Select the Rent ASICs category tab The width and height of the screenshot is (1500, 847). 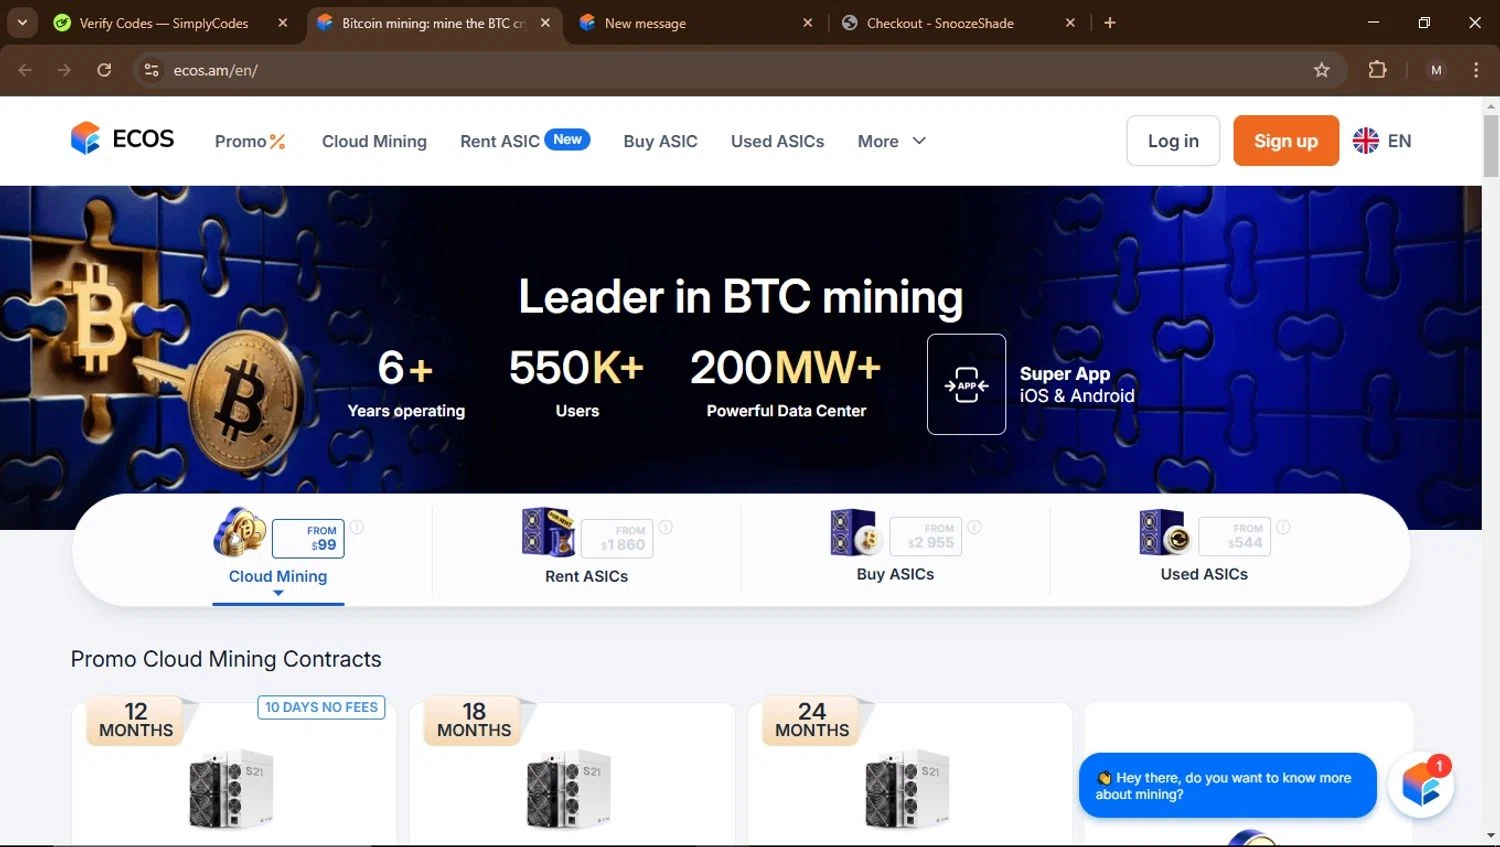pos(587,547)
